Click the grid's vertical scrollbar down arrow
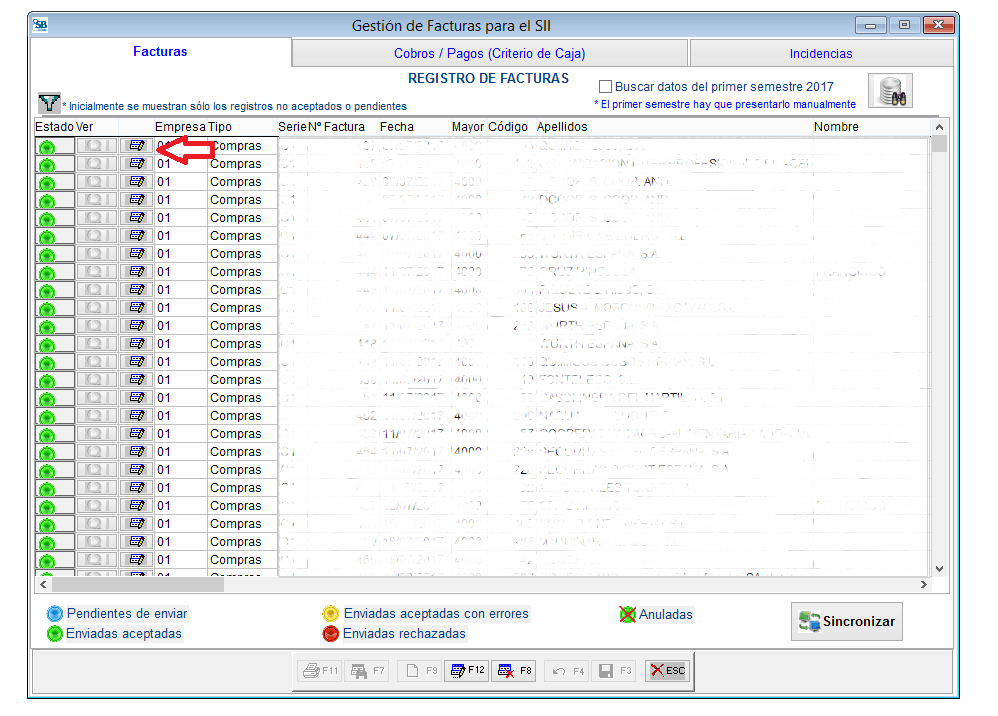 [x=938, y=568]
